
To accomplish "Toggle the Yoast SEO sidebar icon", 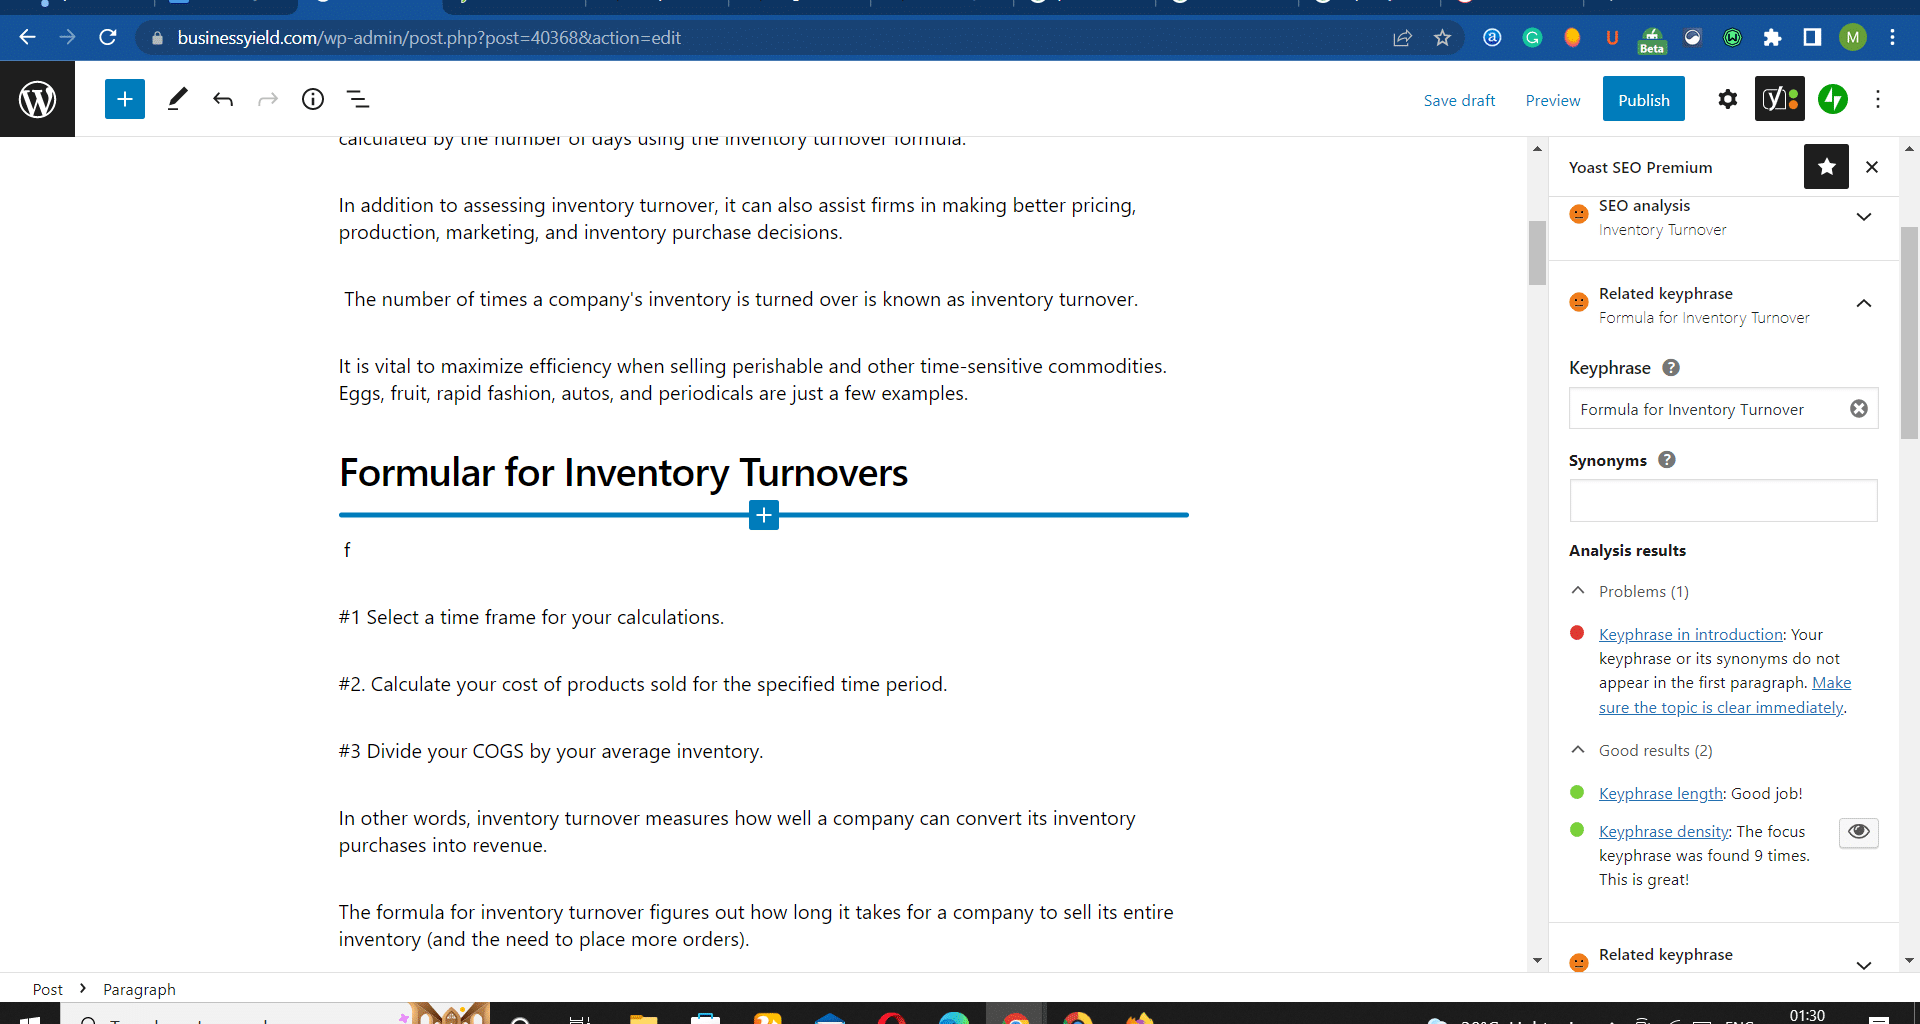I will tap(1779, 99).
